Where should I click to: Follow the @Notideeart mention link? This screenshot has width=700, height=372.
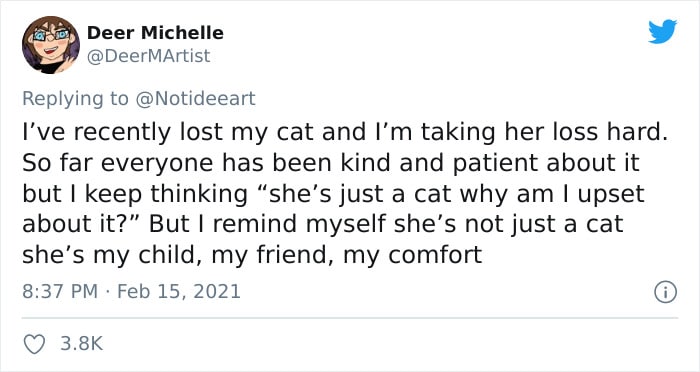(x=195, y=99)
